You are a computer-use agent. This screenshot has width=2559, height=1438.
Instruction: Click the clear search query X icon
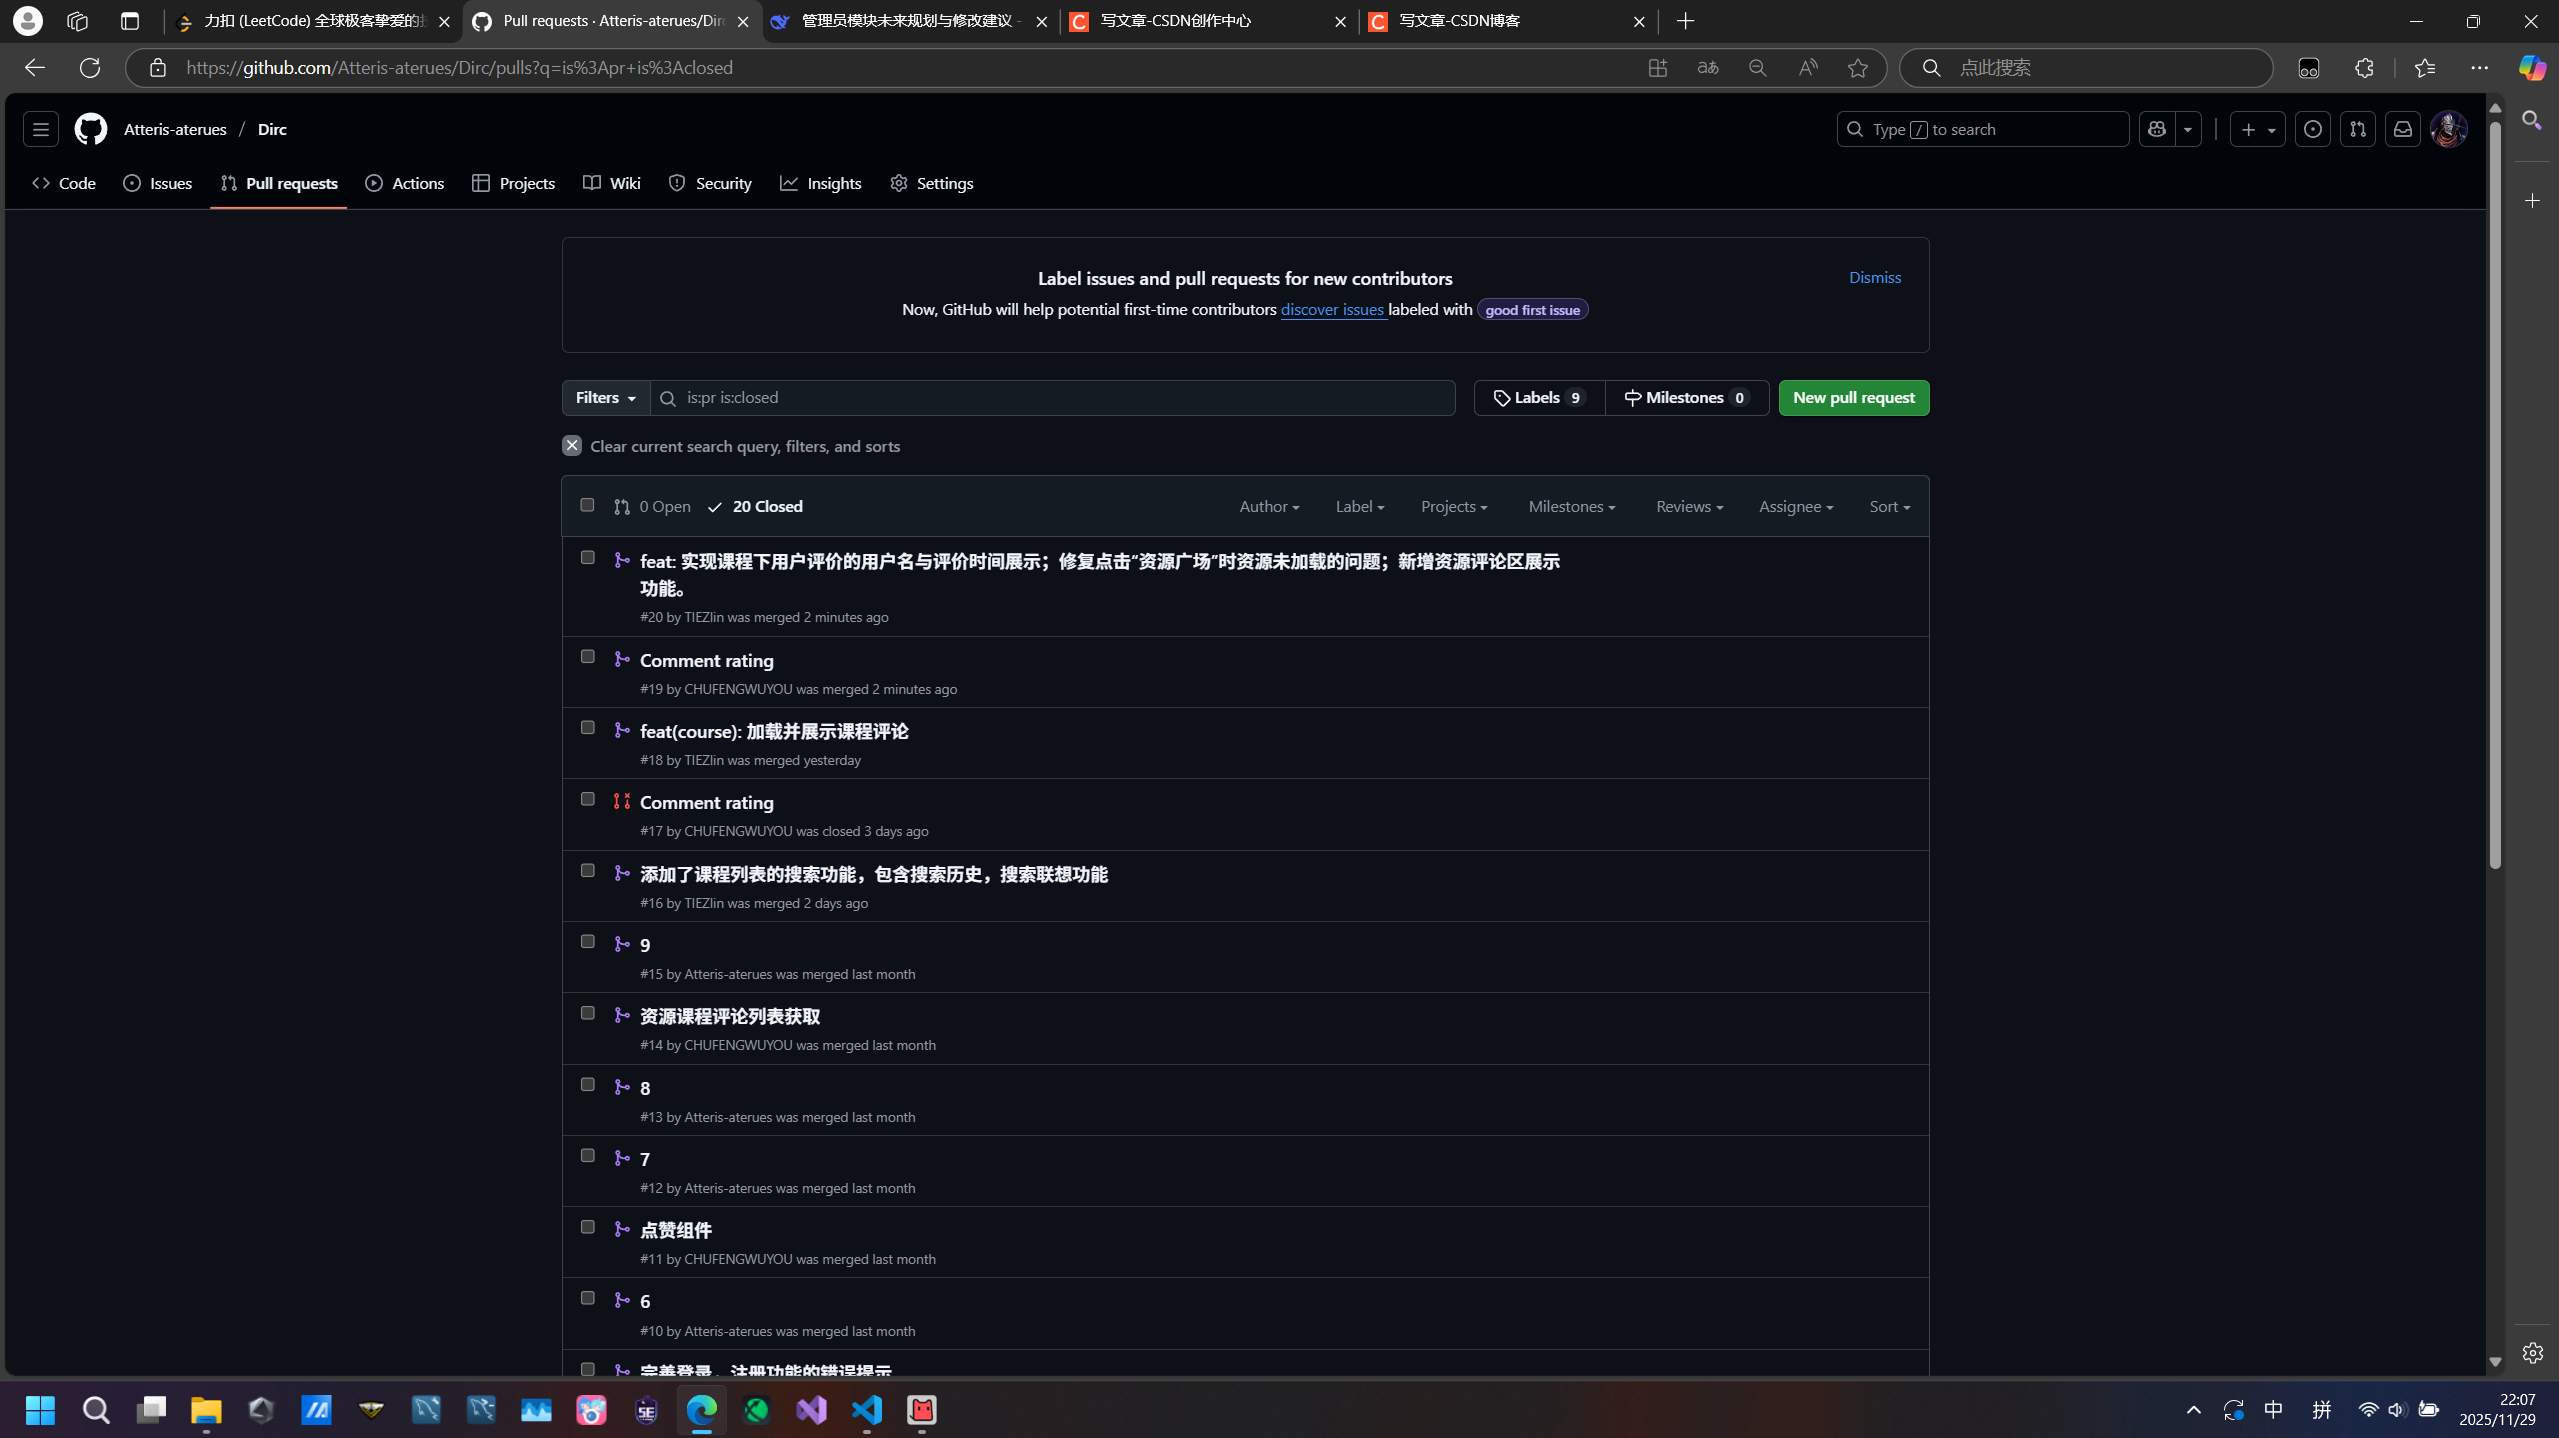point(572,446)
